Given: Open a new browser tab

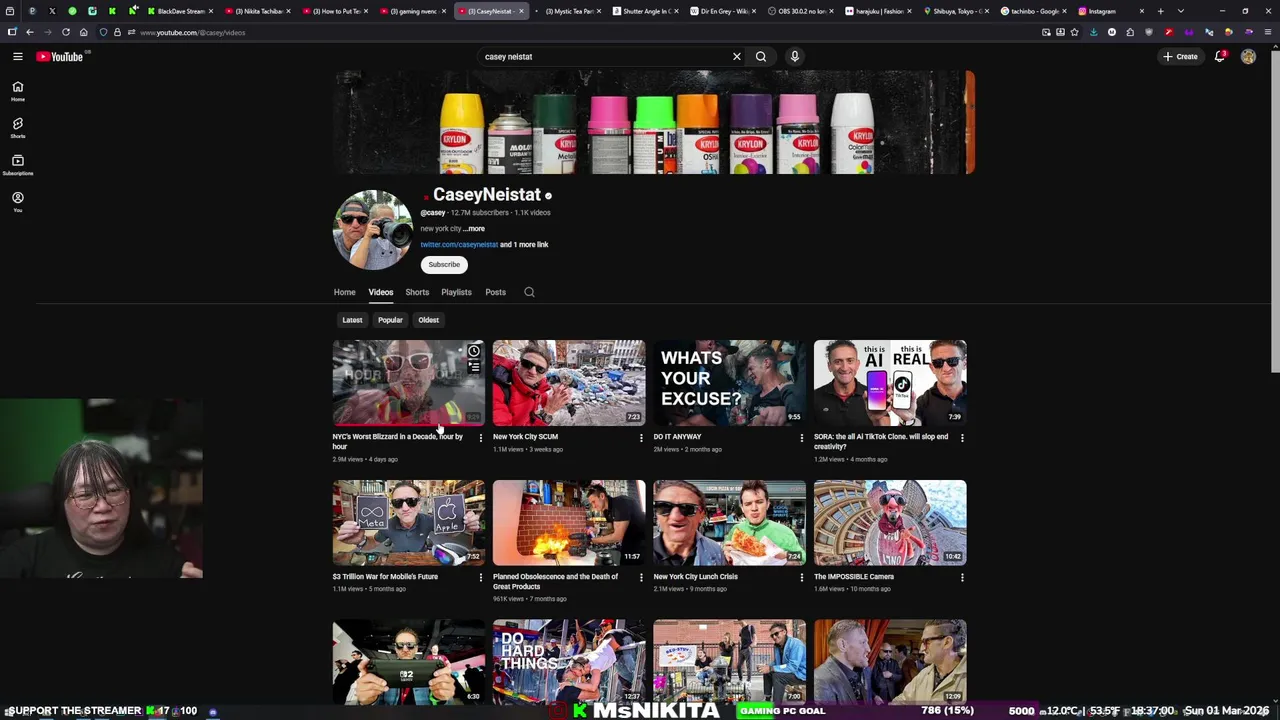Looking at the screenshot, I should [x=1160, y=11].
